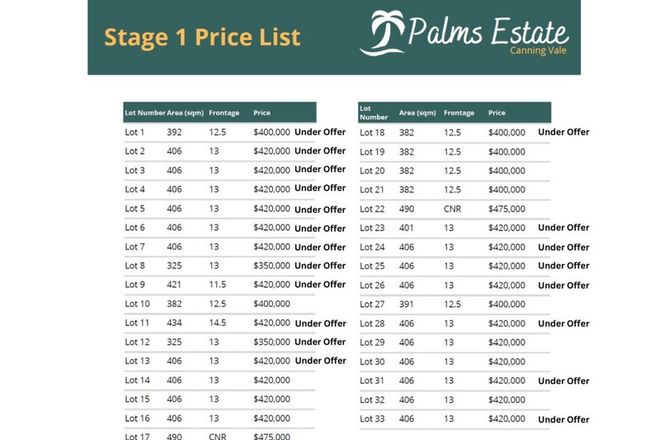This screenshot has height=440, width=660.
Task: Click the Under Offer label for Lot 33
Action: [x=563, y=419]
